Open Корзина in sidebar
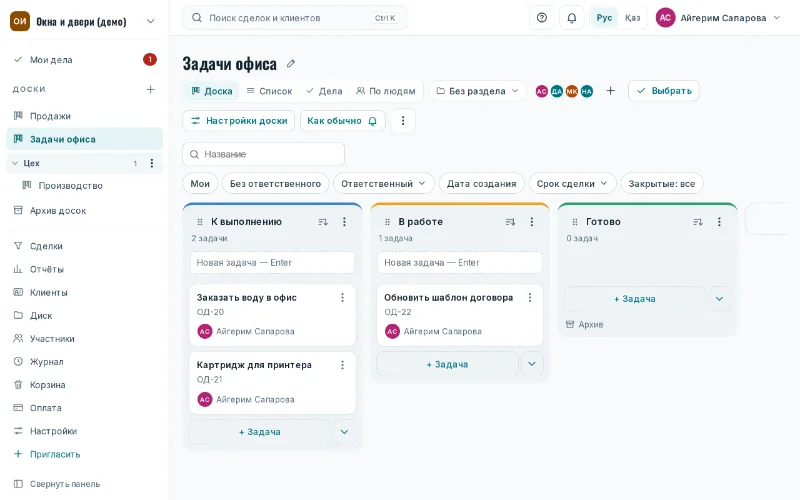The image size is (800, 500). 84,385
